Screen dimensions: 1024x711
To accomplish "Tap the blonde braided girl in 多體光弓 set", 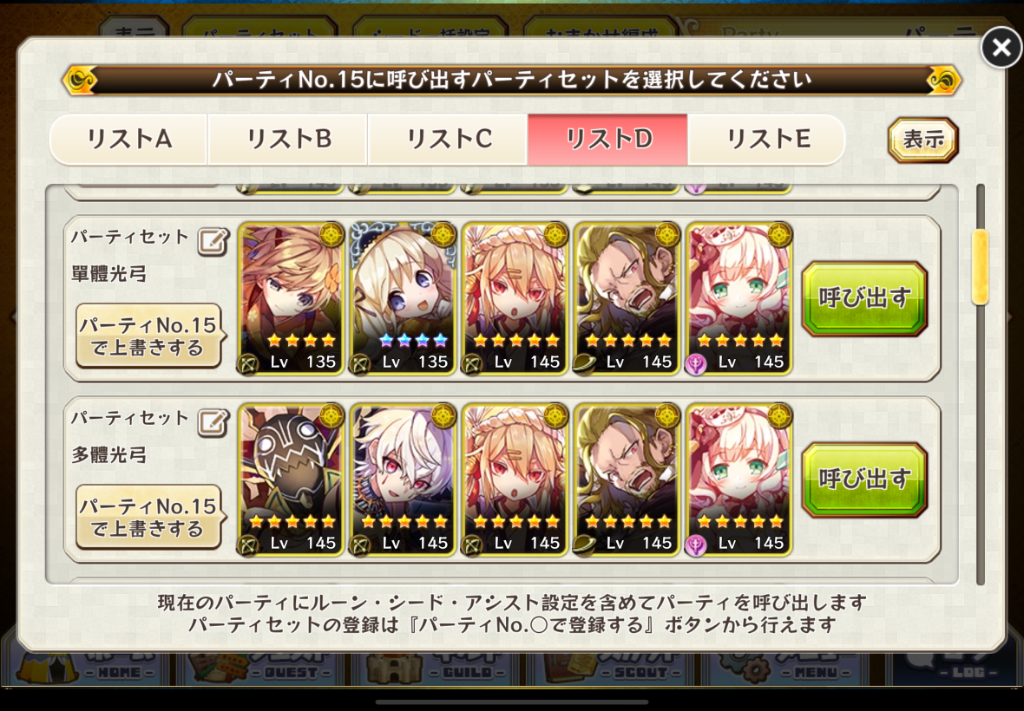I will [x=515, y=480].
